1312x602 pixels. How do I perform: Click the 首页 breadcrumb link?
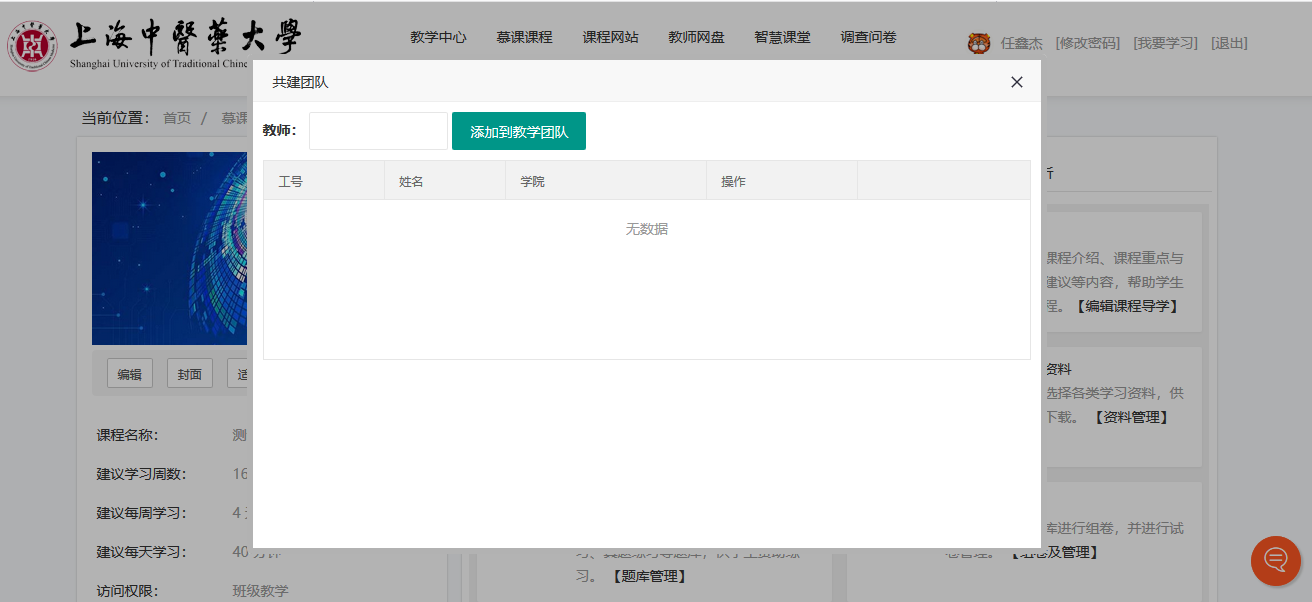(x=177, y=118)
